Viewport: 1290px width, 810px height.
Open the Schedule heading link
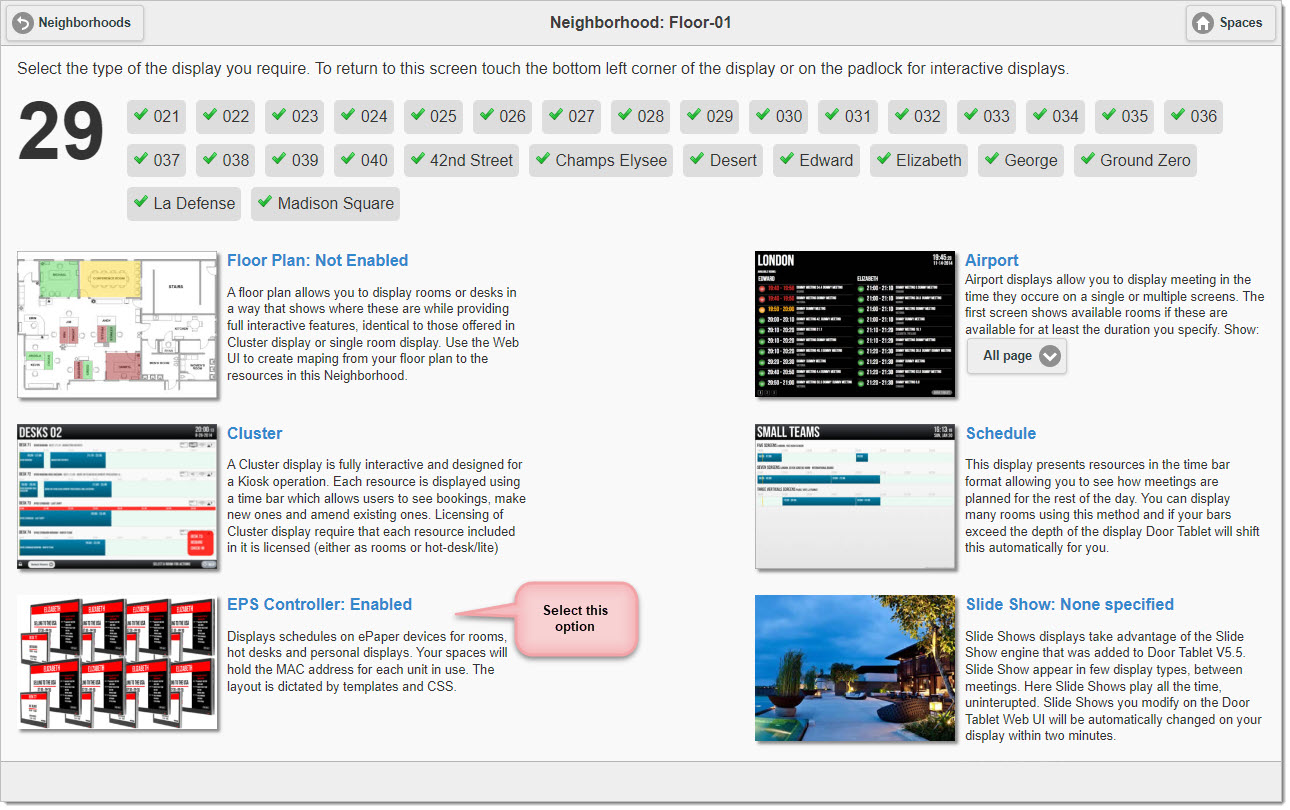1000,433
